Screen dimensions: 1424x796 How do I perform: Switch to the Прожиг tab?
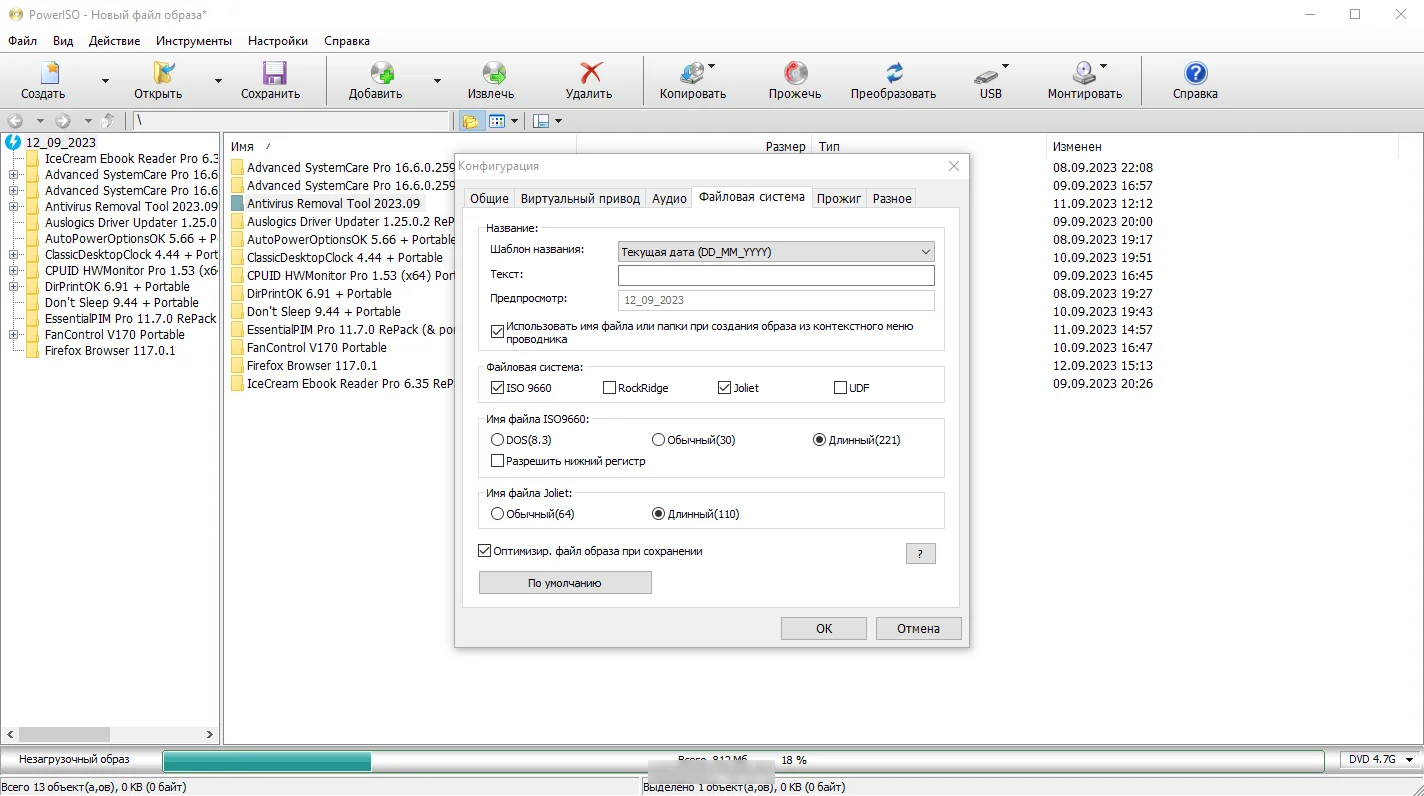click(x=838, y=198)
